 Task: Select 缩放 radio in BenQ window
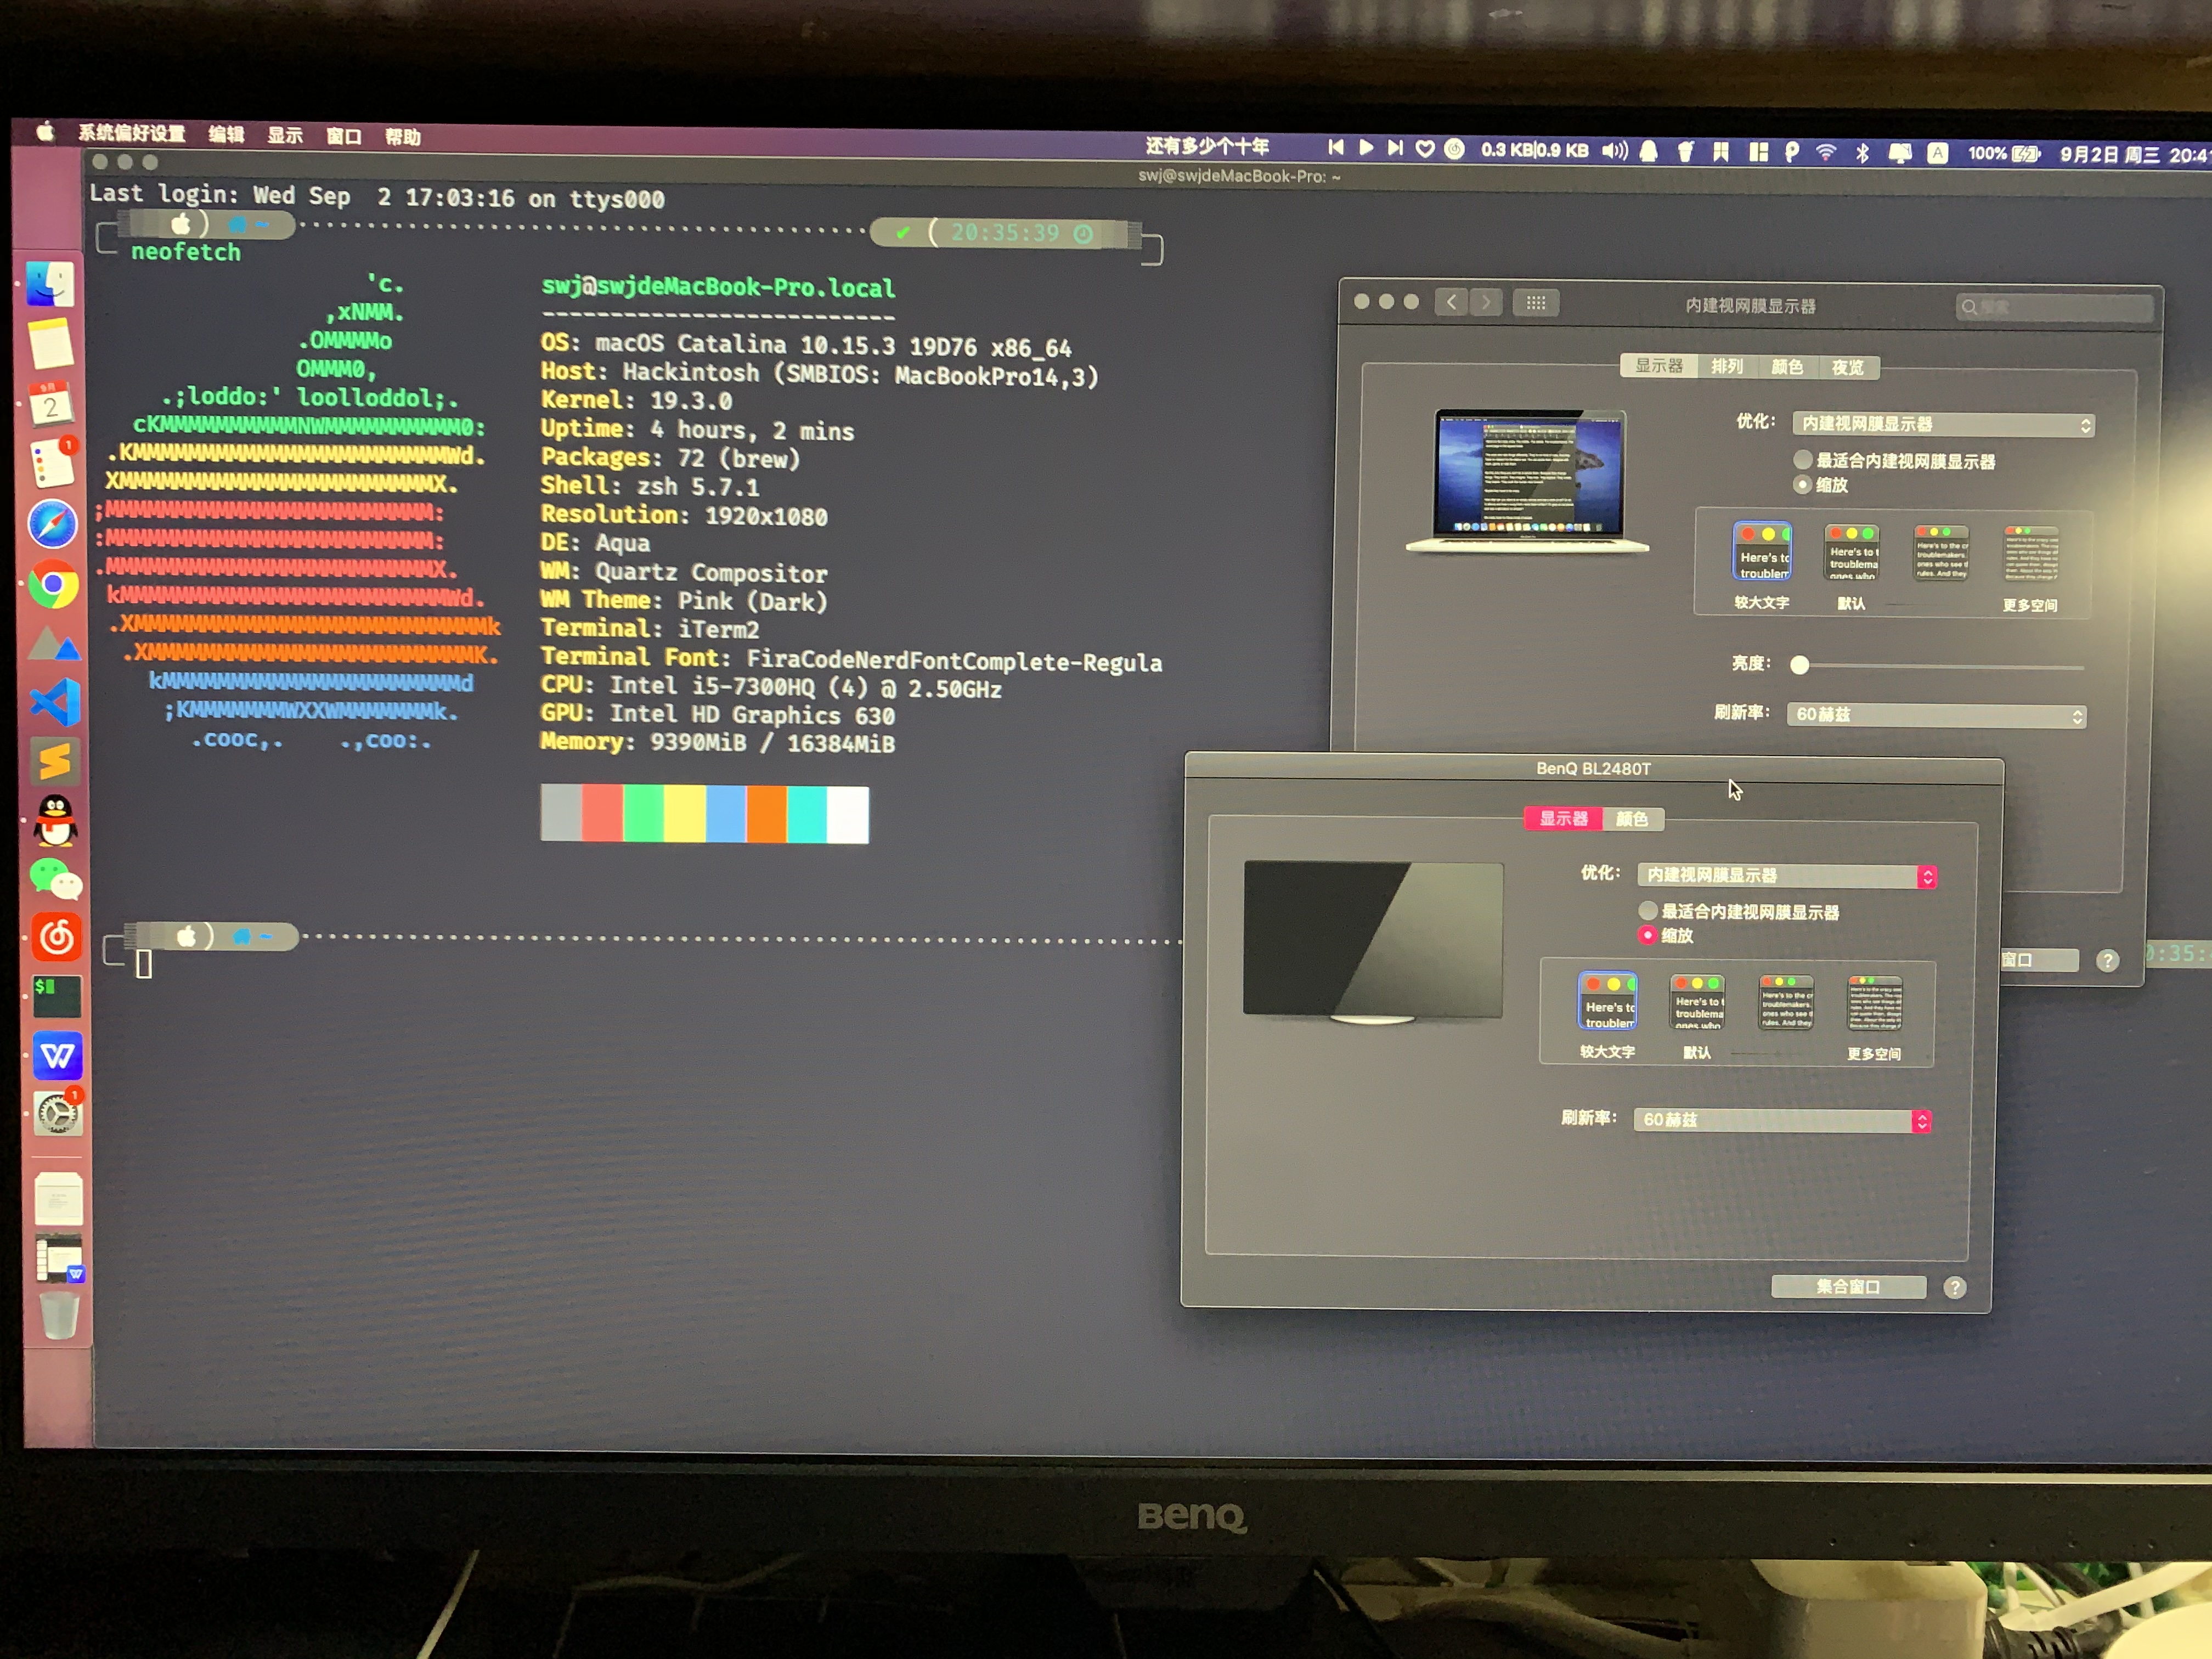[1648, 935]
